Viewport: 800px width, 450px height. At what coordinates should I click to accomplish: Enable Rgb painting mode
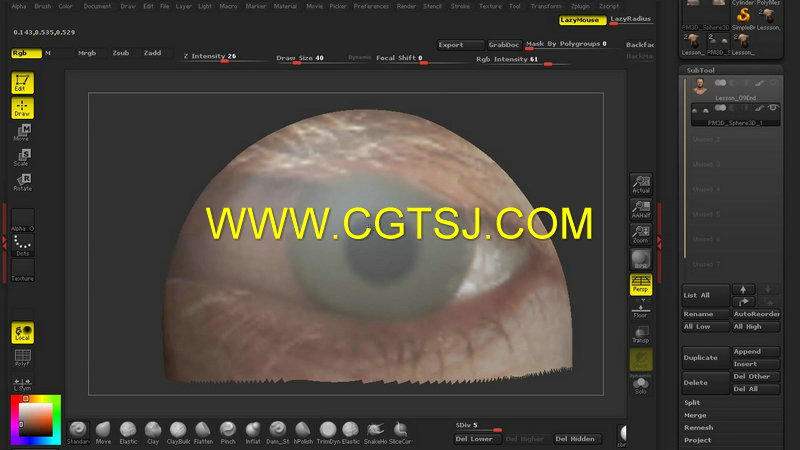click(x=27, y=53)
